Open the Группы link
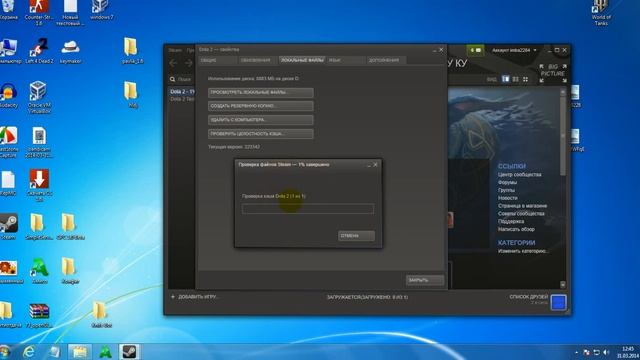 tap(506, 190)
